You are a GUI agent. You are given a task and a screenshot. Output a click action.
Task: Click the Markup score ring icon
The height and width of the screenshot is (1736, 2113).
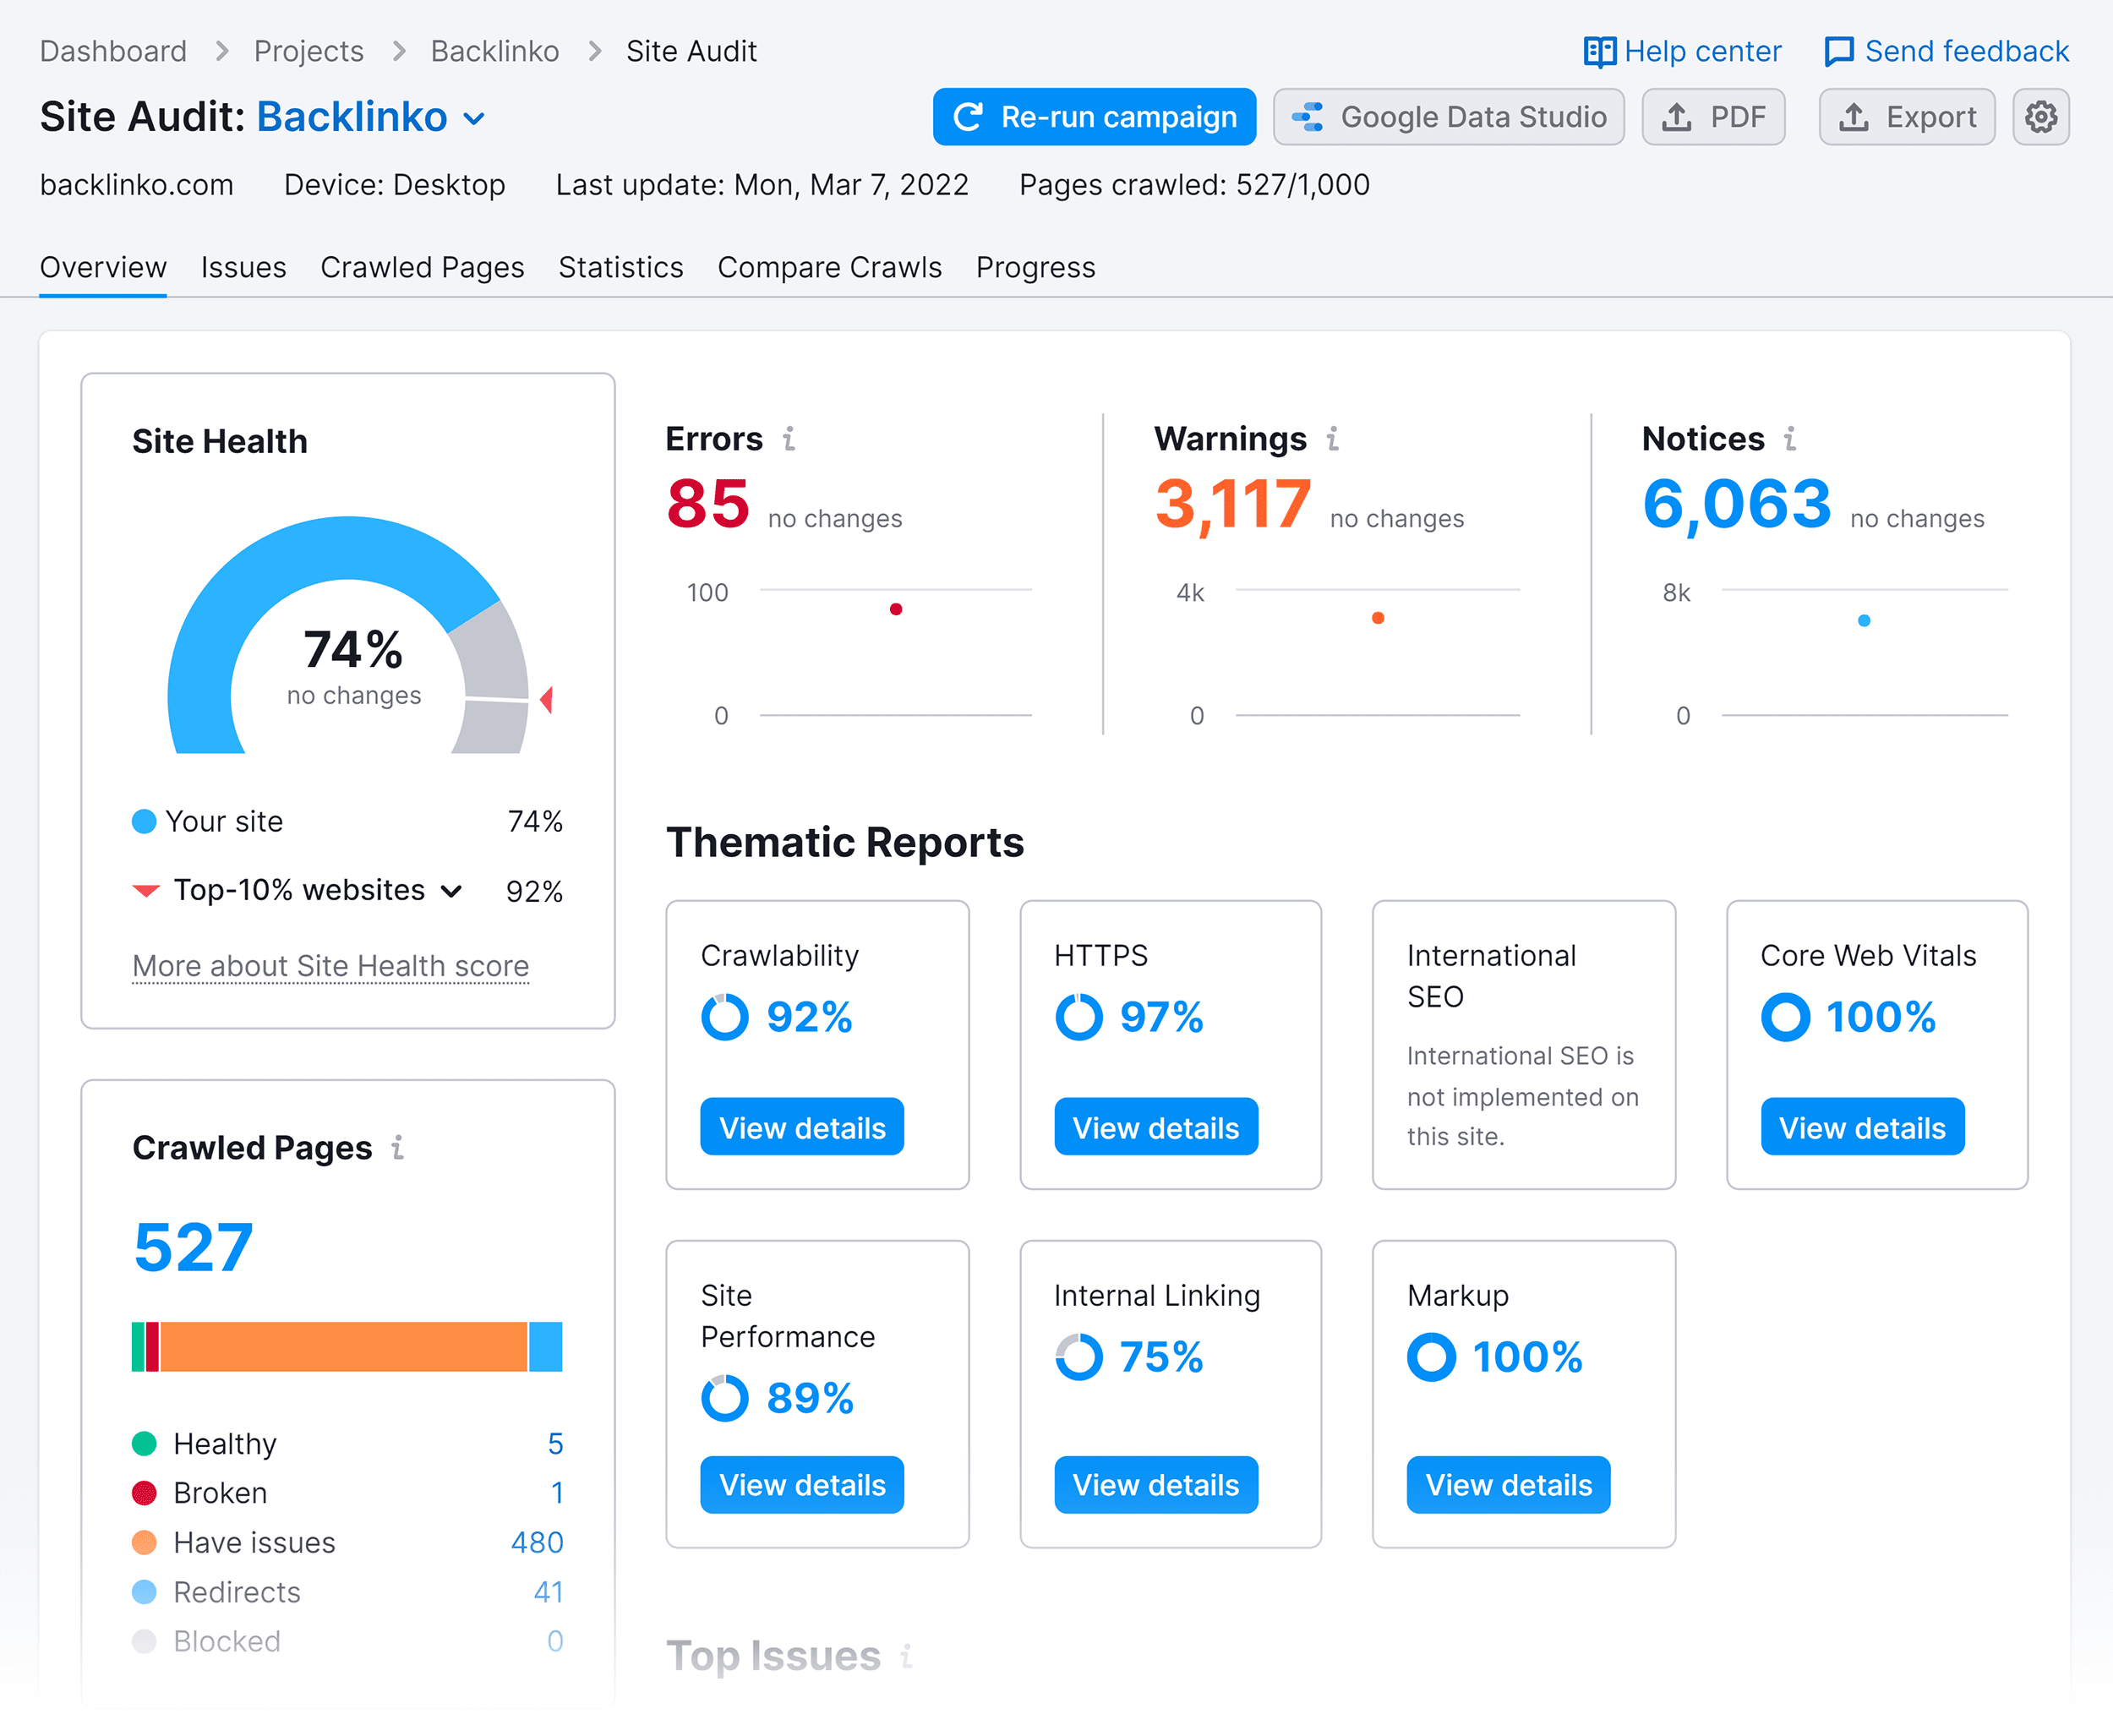[1432, 1357]
